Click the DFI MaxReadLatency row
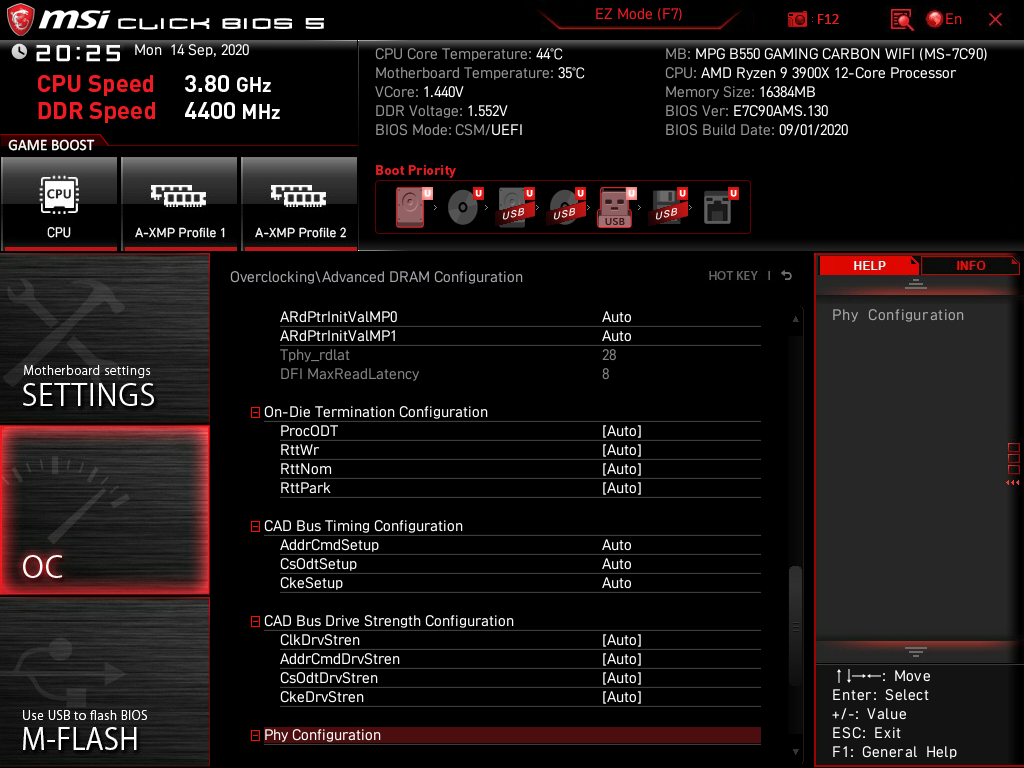This screenshot has height=768, width=1024. click(x=520, y=374)
